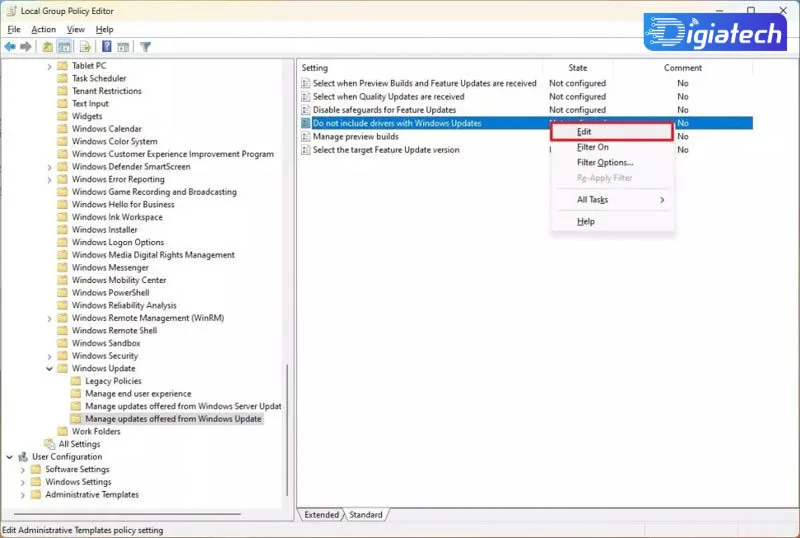Screen dimensions: 800x538
Task: Expand Administrative Templates under User Configuration
Action: click(x=22, y=495)
